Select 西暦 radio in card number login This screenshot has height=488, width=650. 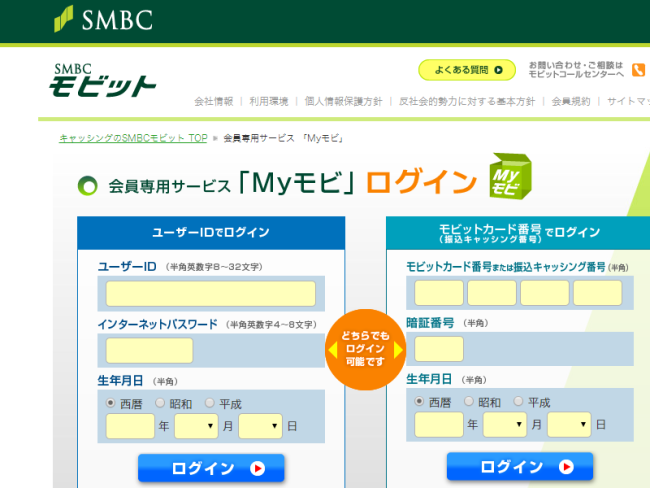[419, 401]
